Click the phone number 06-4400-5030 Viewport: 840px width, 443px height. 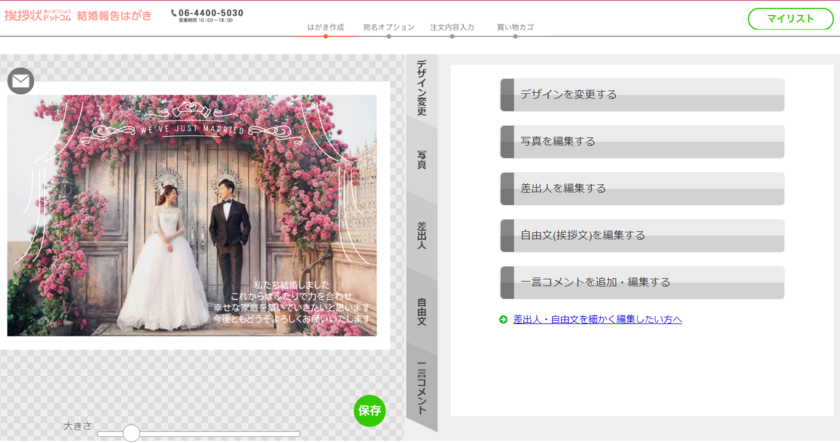click(211, 13)
